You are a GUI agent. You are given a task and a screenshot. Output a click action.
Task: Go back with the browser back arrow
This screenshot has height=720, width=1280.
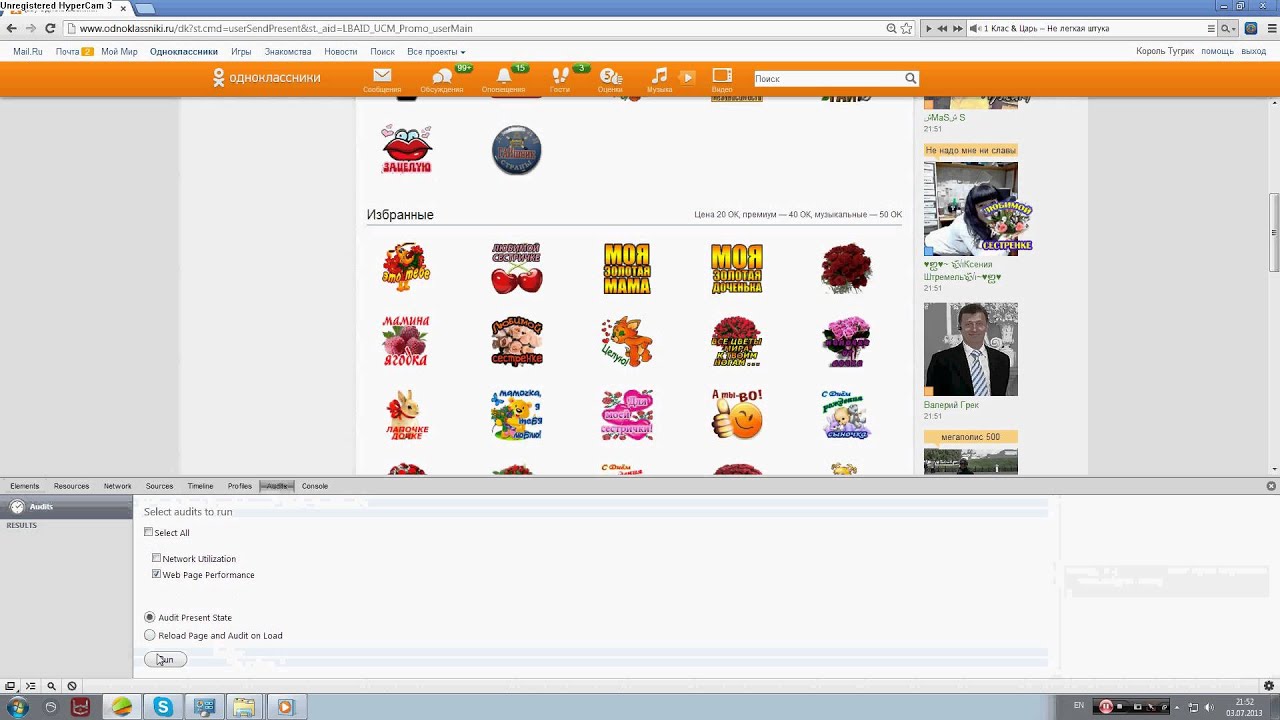point(11,28)
